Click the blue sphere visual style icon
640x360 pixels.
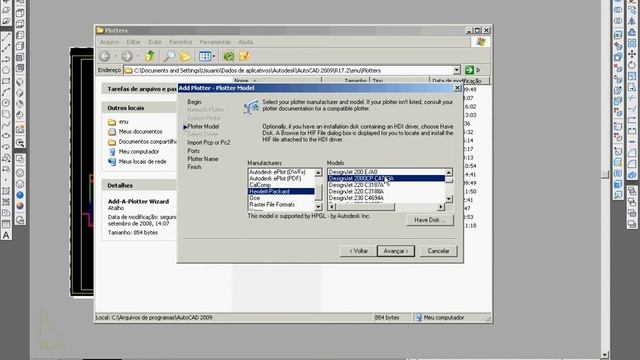click(x=20, y=195)
